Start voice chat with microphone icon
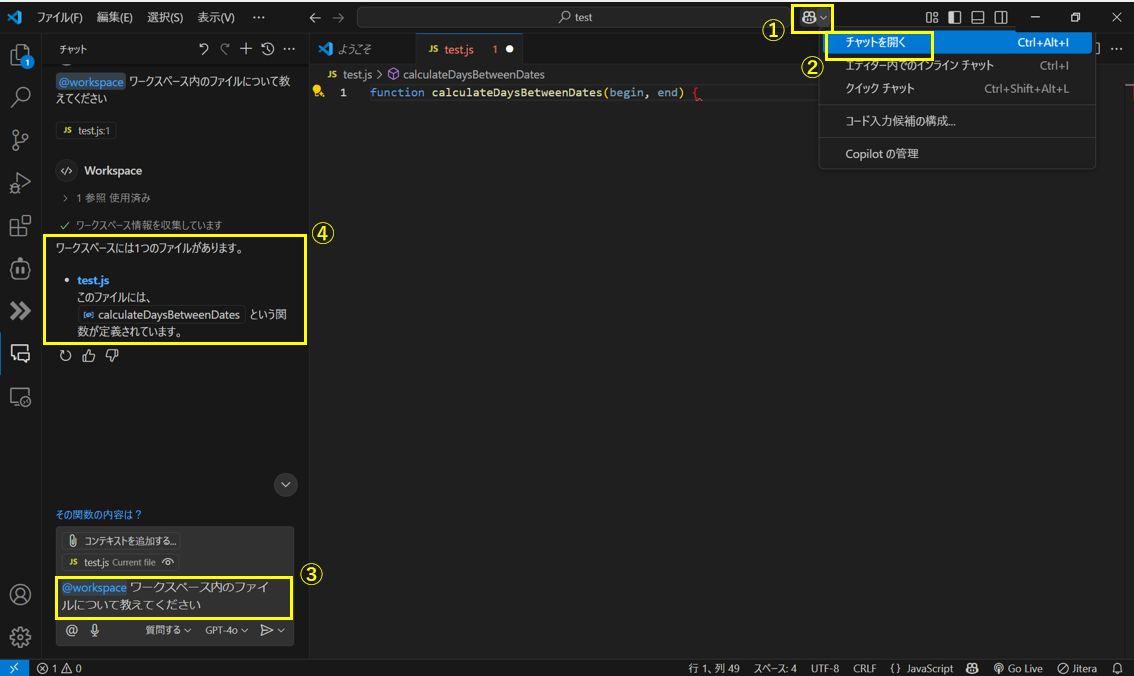 pos(95,630)
